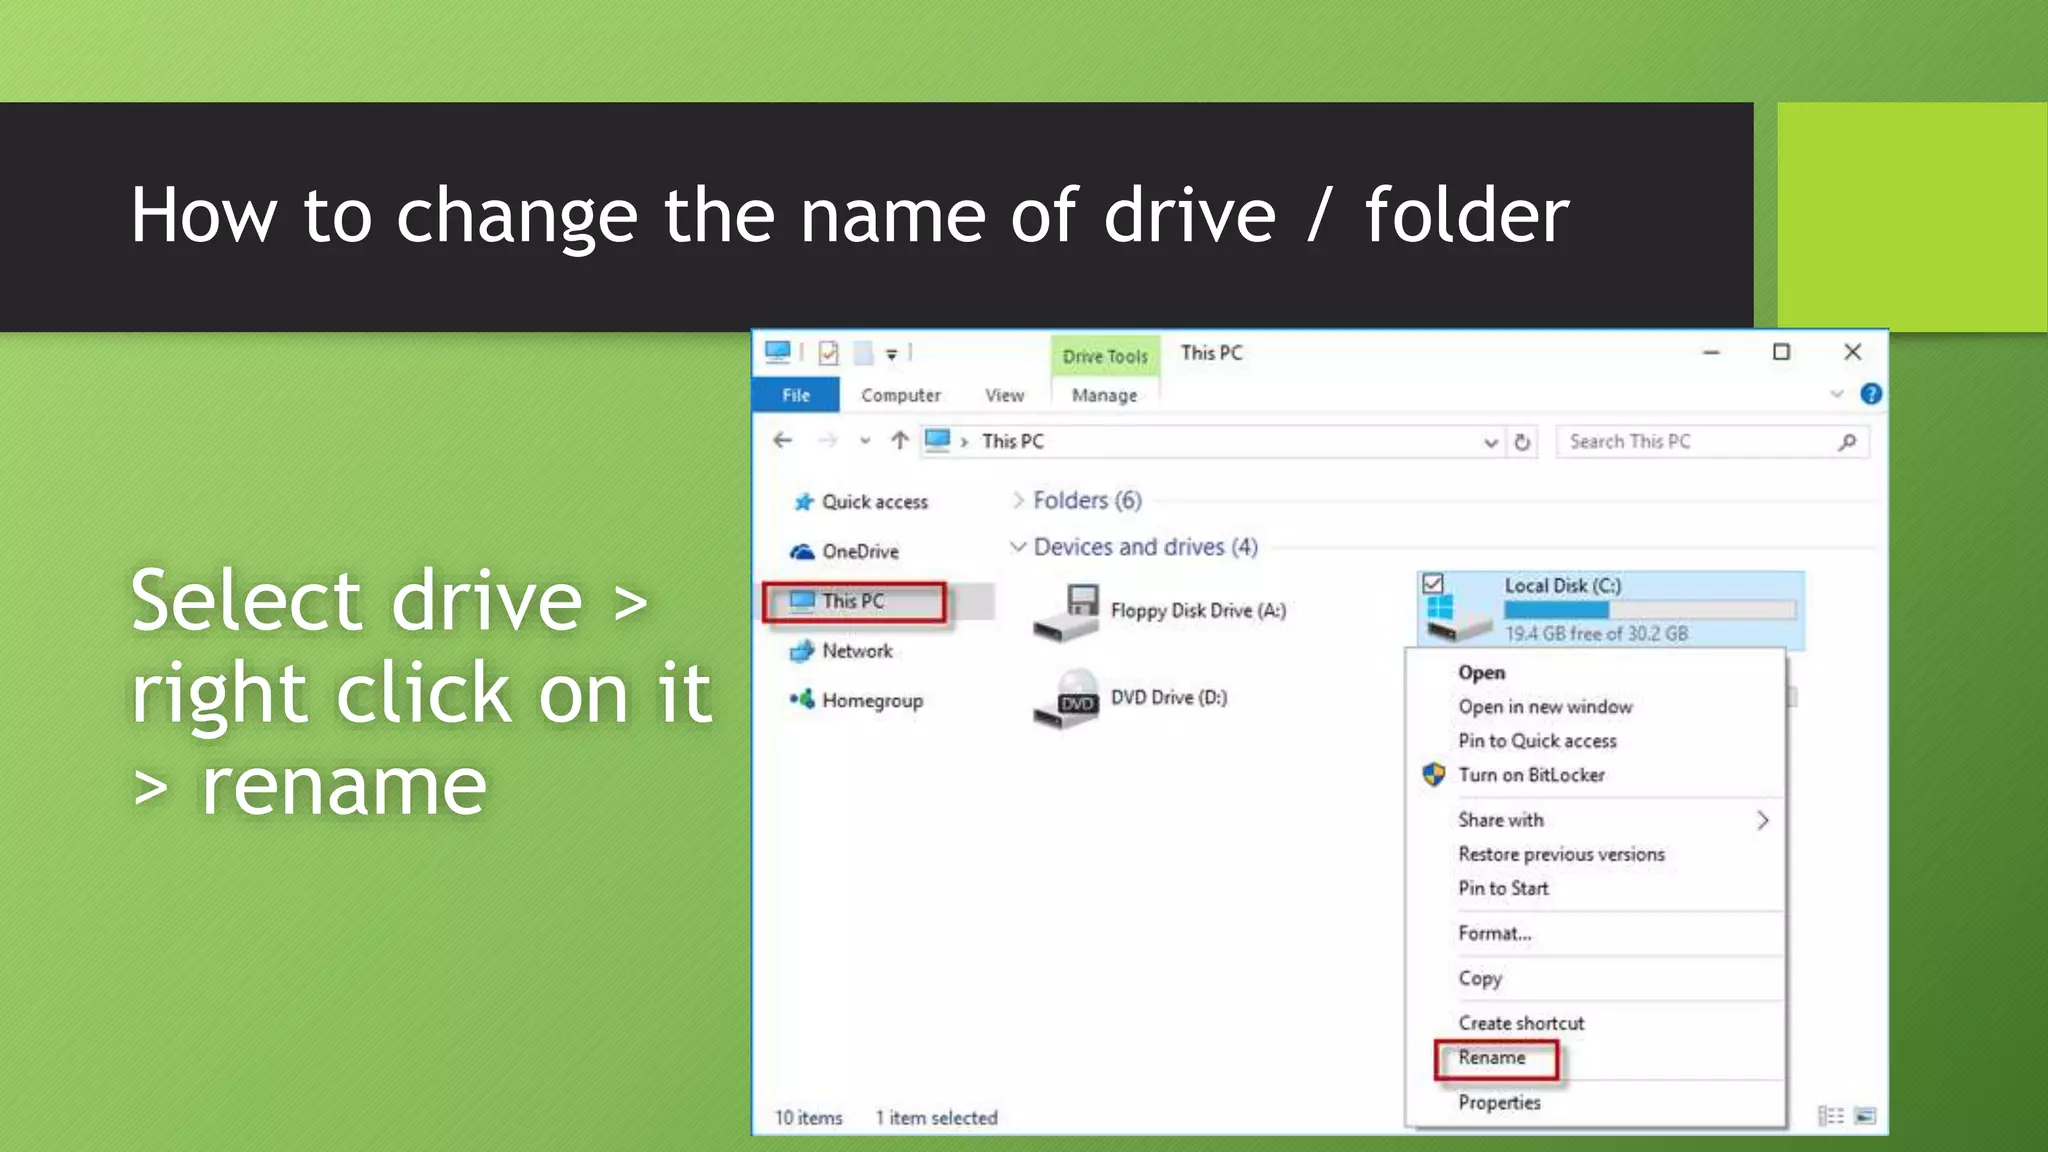Go up one level with the up arrow
This screenshot has width=2048, height=1152.
[899, 441]
